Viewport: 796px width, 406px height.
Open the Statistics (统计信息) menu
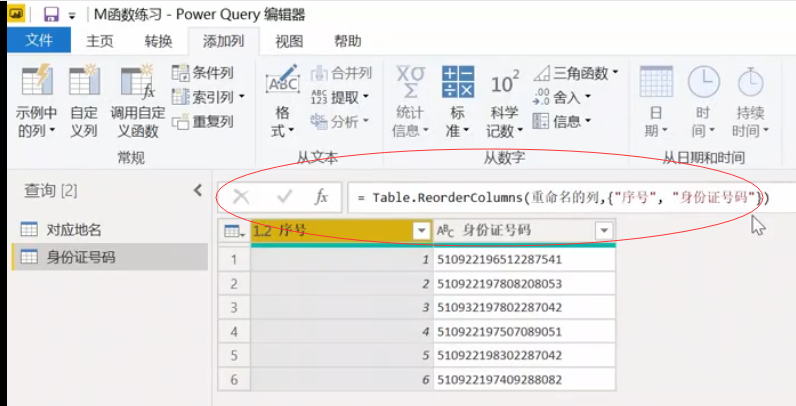(x=410, y=102)
